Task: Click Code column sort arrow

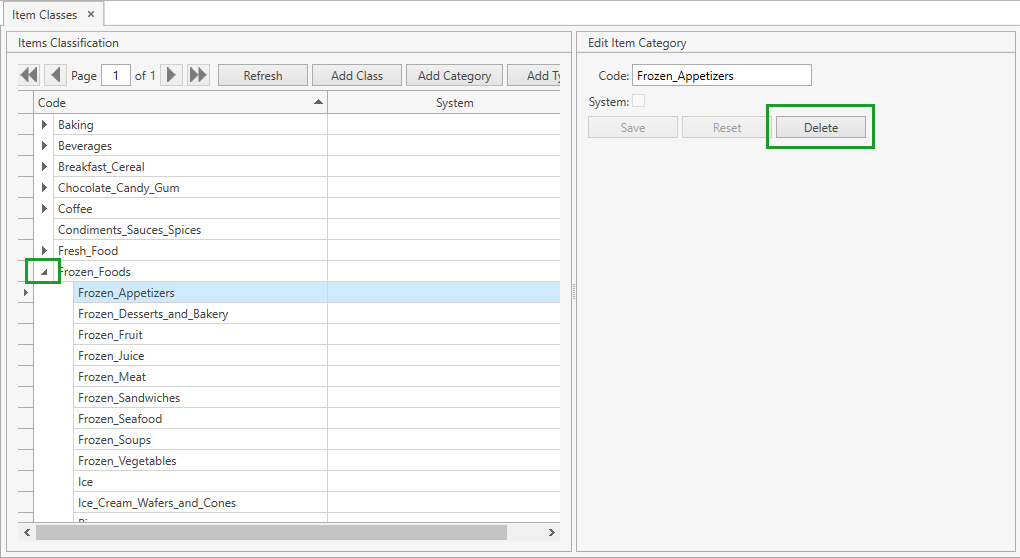Action: click(318, 103)
